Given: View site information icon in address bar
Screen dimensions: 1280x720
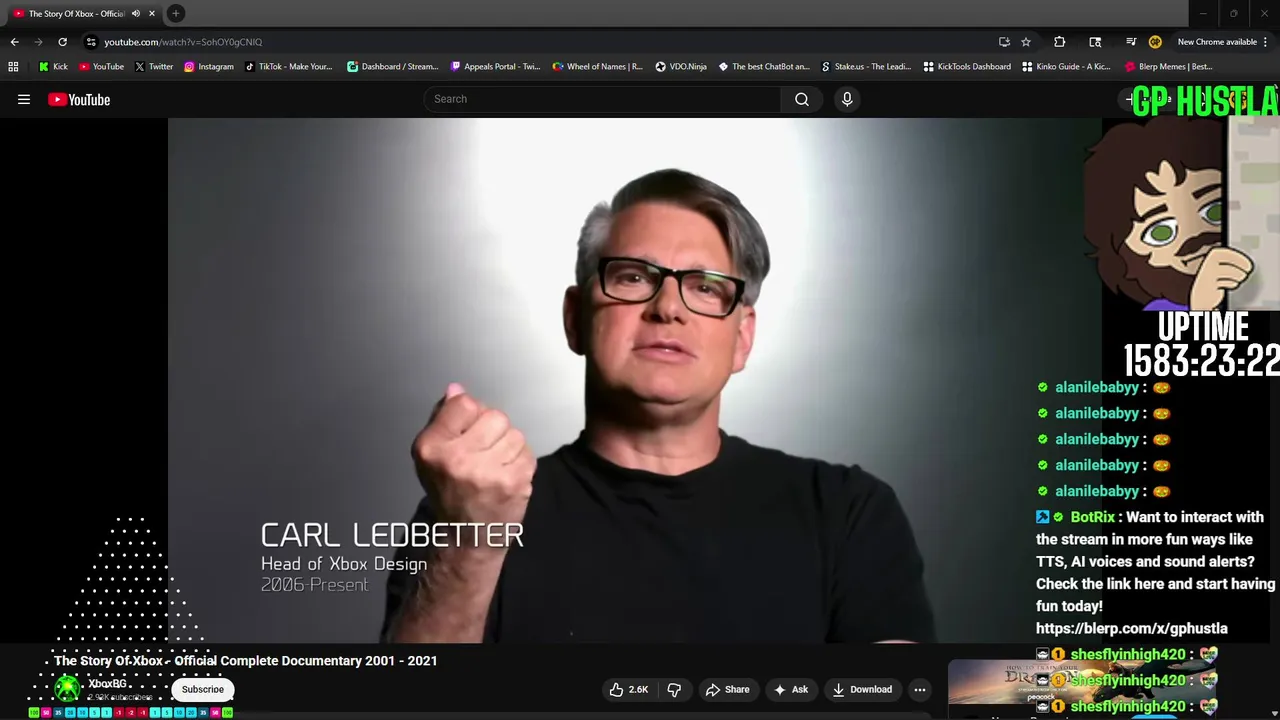Looking at the screenshot, I should pyautogui.click(x=91, y=42).
